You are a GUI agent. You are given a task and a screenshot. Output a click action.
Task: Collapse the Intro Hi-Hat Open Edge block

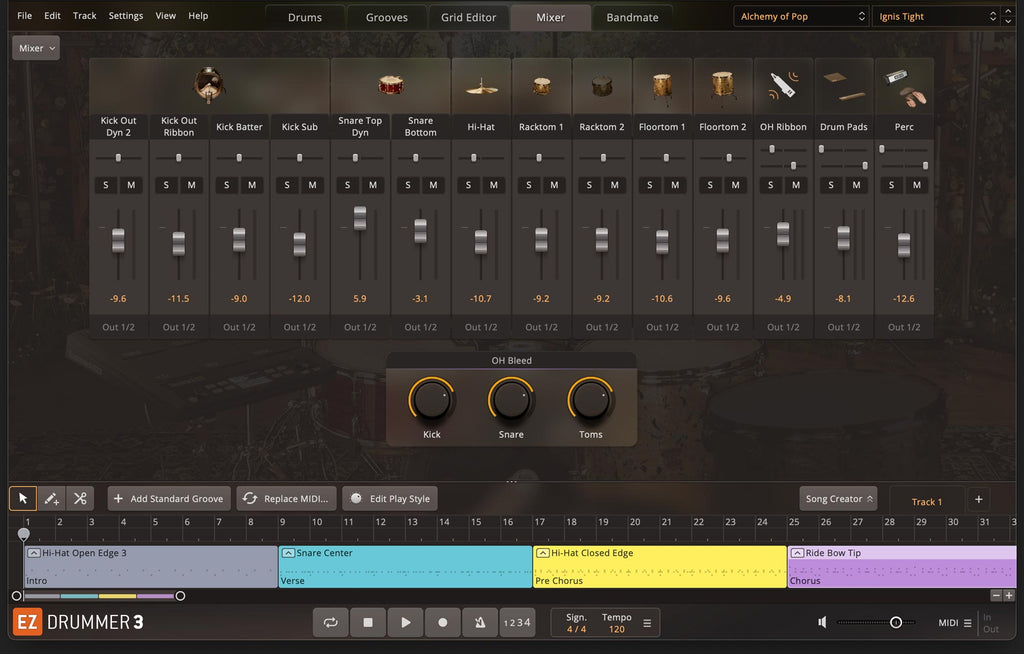click(x=34, y=553)
